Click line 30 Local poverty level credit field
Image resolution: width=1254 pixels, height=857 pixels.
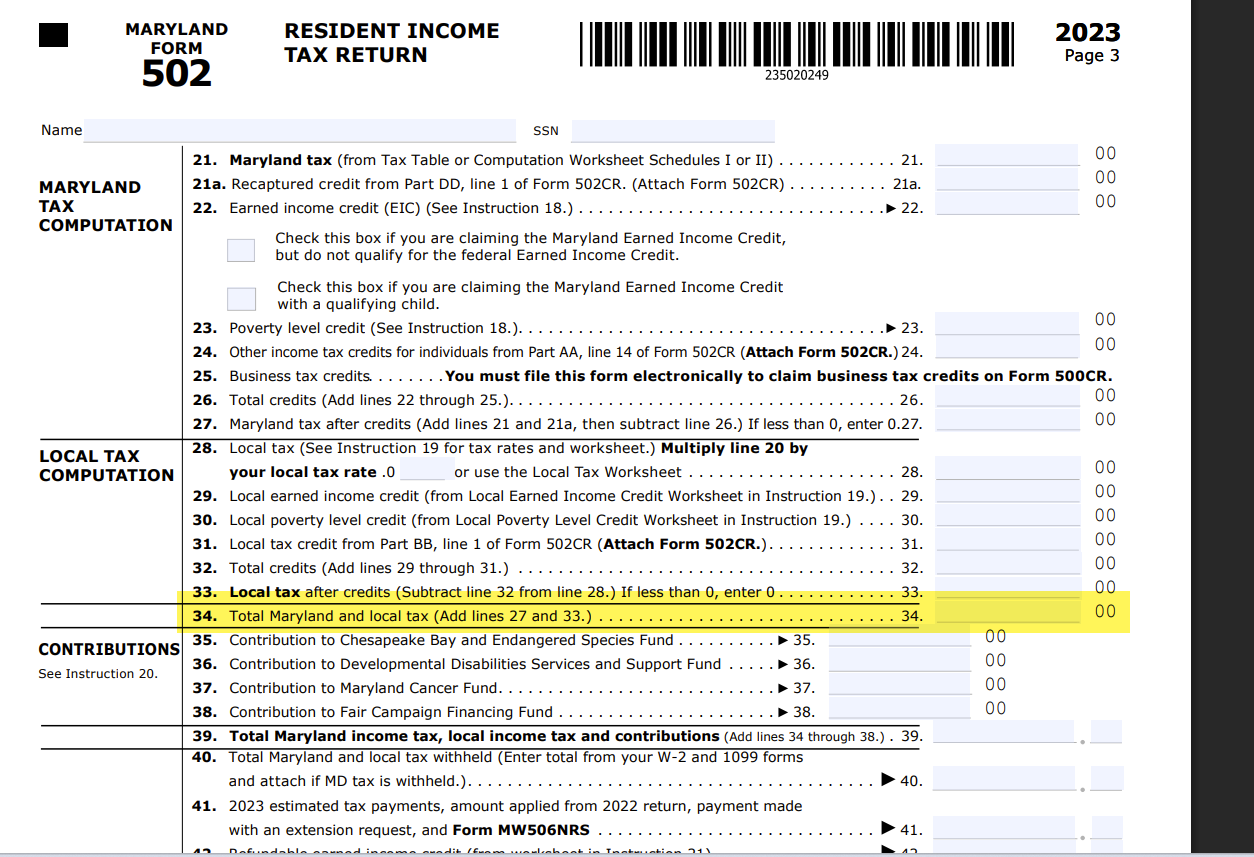(x=1007, y=516)
